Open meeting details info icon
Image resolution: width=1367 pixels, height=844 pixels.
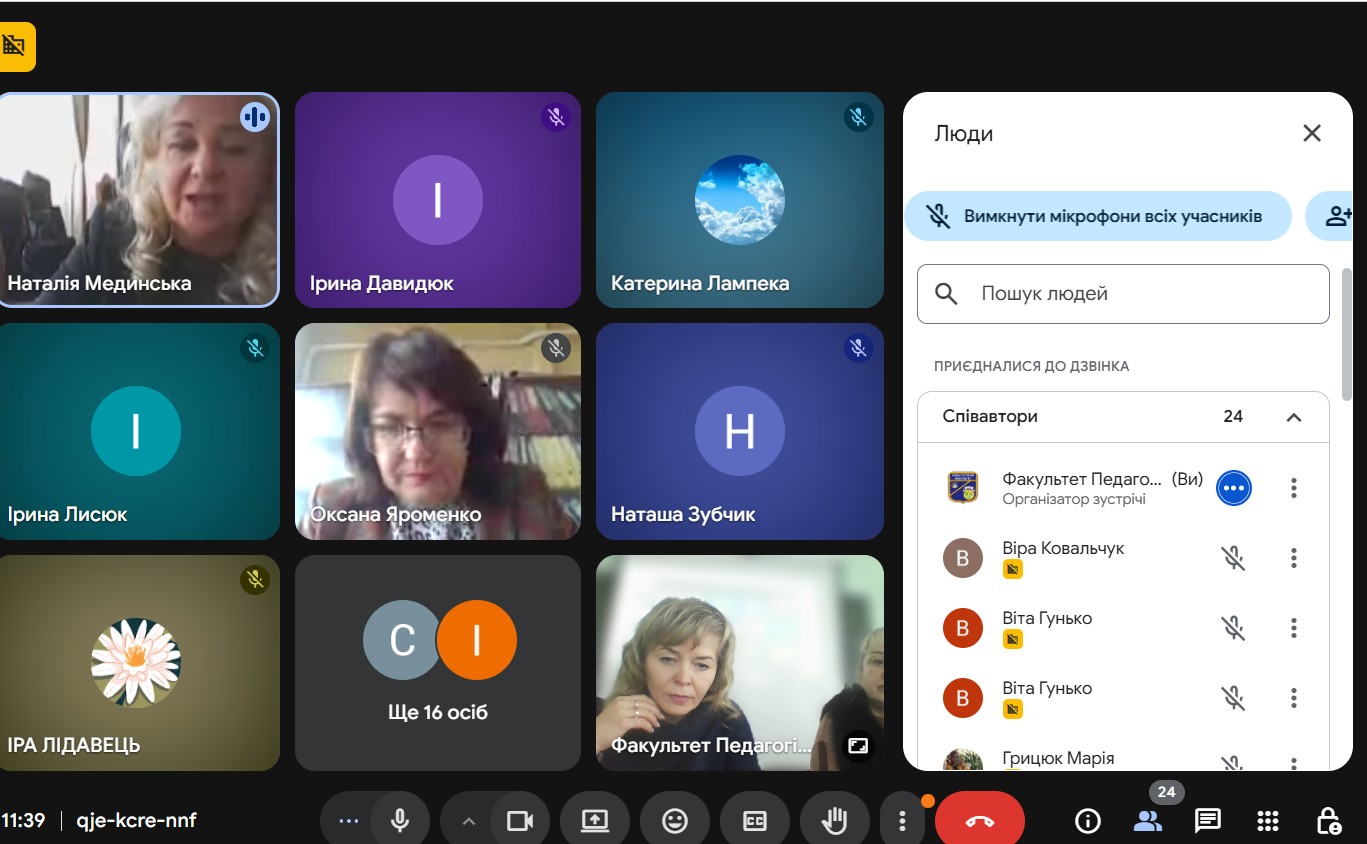(x=1087, y=821)
